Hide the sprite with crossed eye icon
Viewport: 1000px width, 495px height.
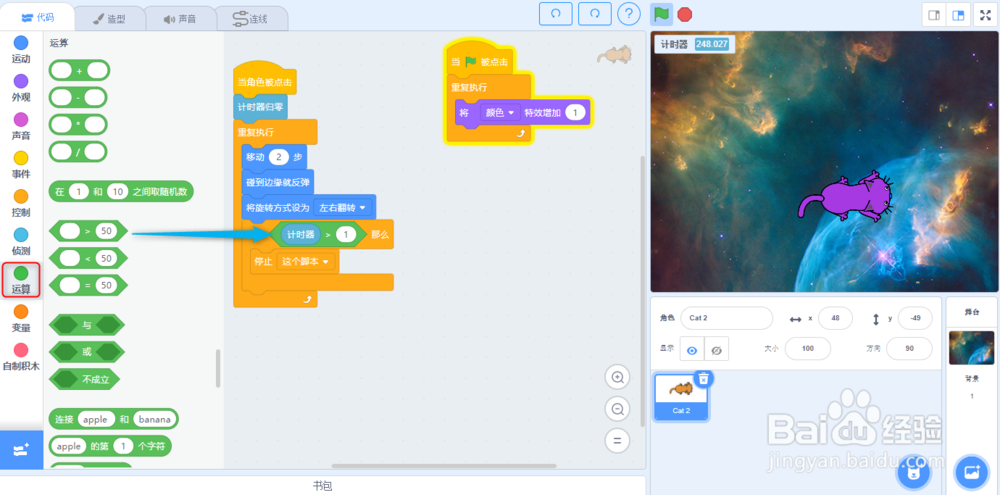point(716,349)
